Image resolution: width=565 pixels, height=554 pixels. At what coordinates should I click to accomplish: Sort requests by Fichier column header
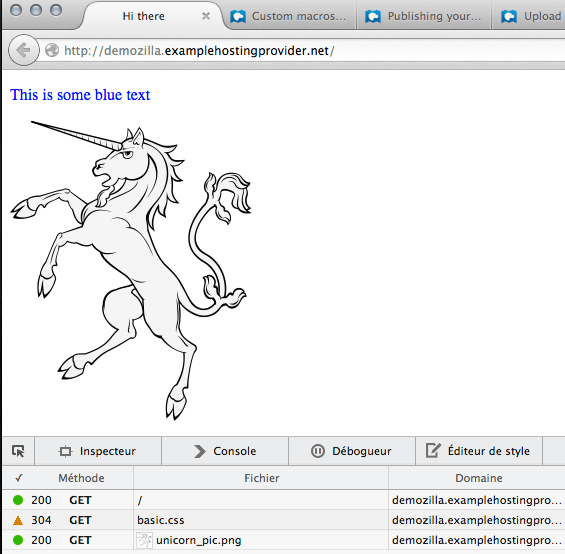(x=262, y=478)
